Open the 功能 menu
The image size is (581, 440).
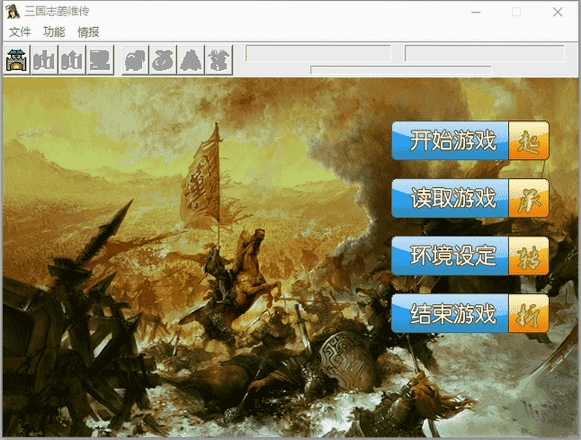[54, 32]
